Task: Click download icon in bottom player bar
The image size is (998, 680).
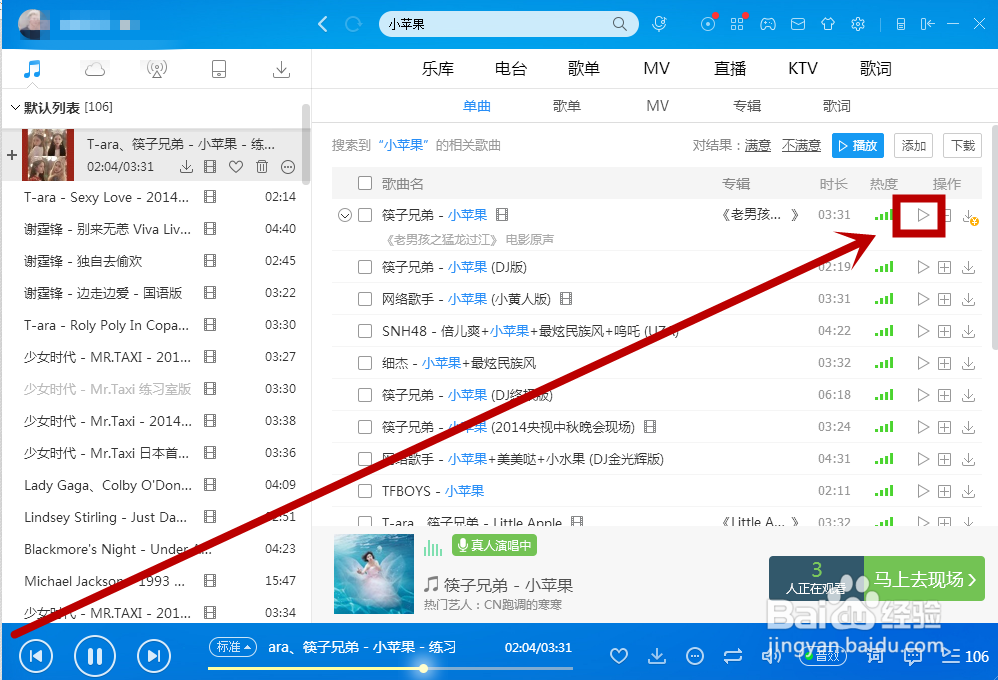Action: [657, 655]
